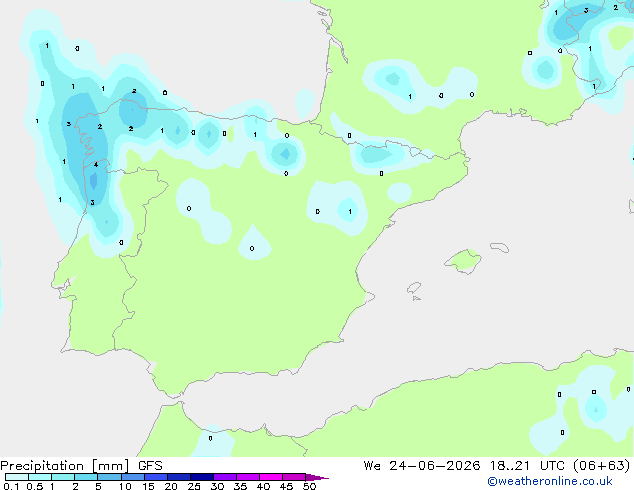The width and height of the screenshot is (634, 490).
Task: Click the '(06+63)' forecast run text
Action: click(x=602, y=466)
